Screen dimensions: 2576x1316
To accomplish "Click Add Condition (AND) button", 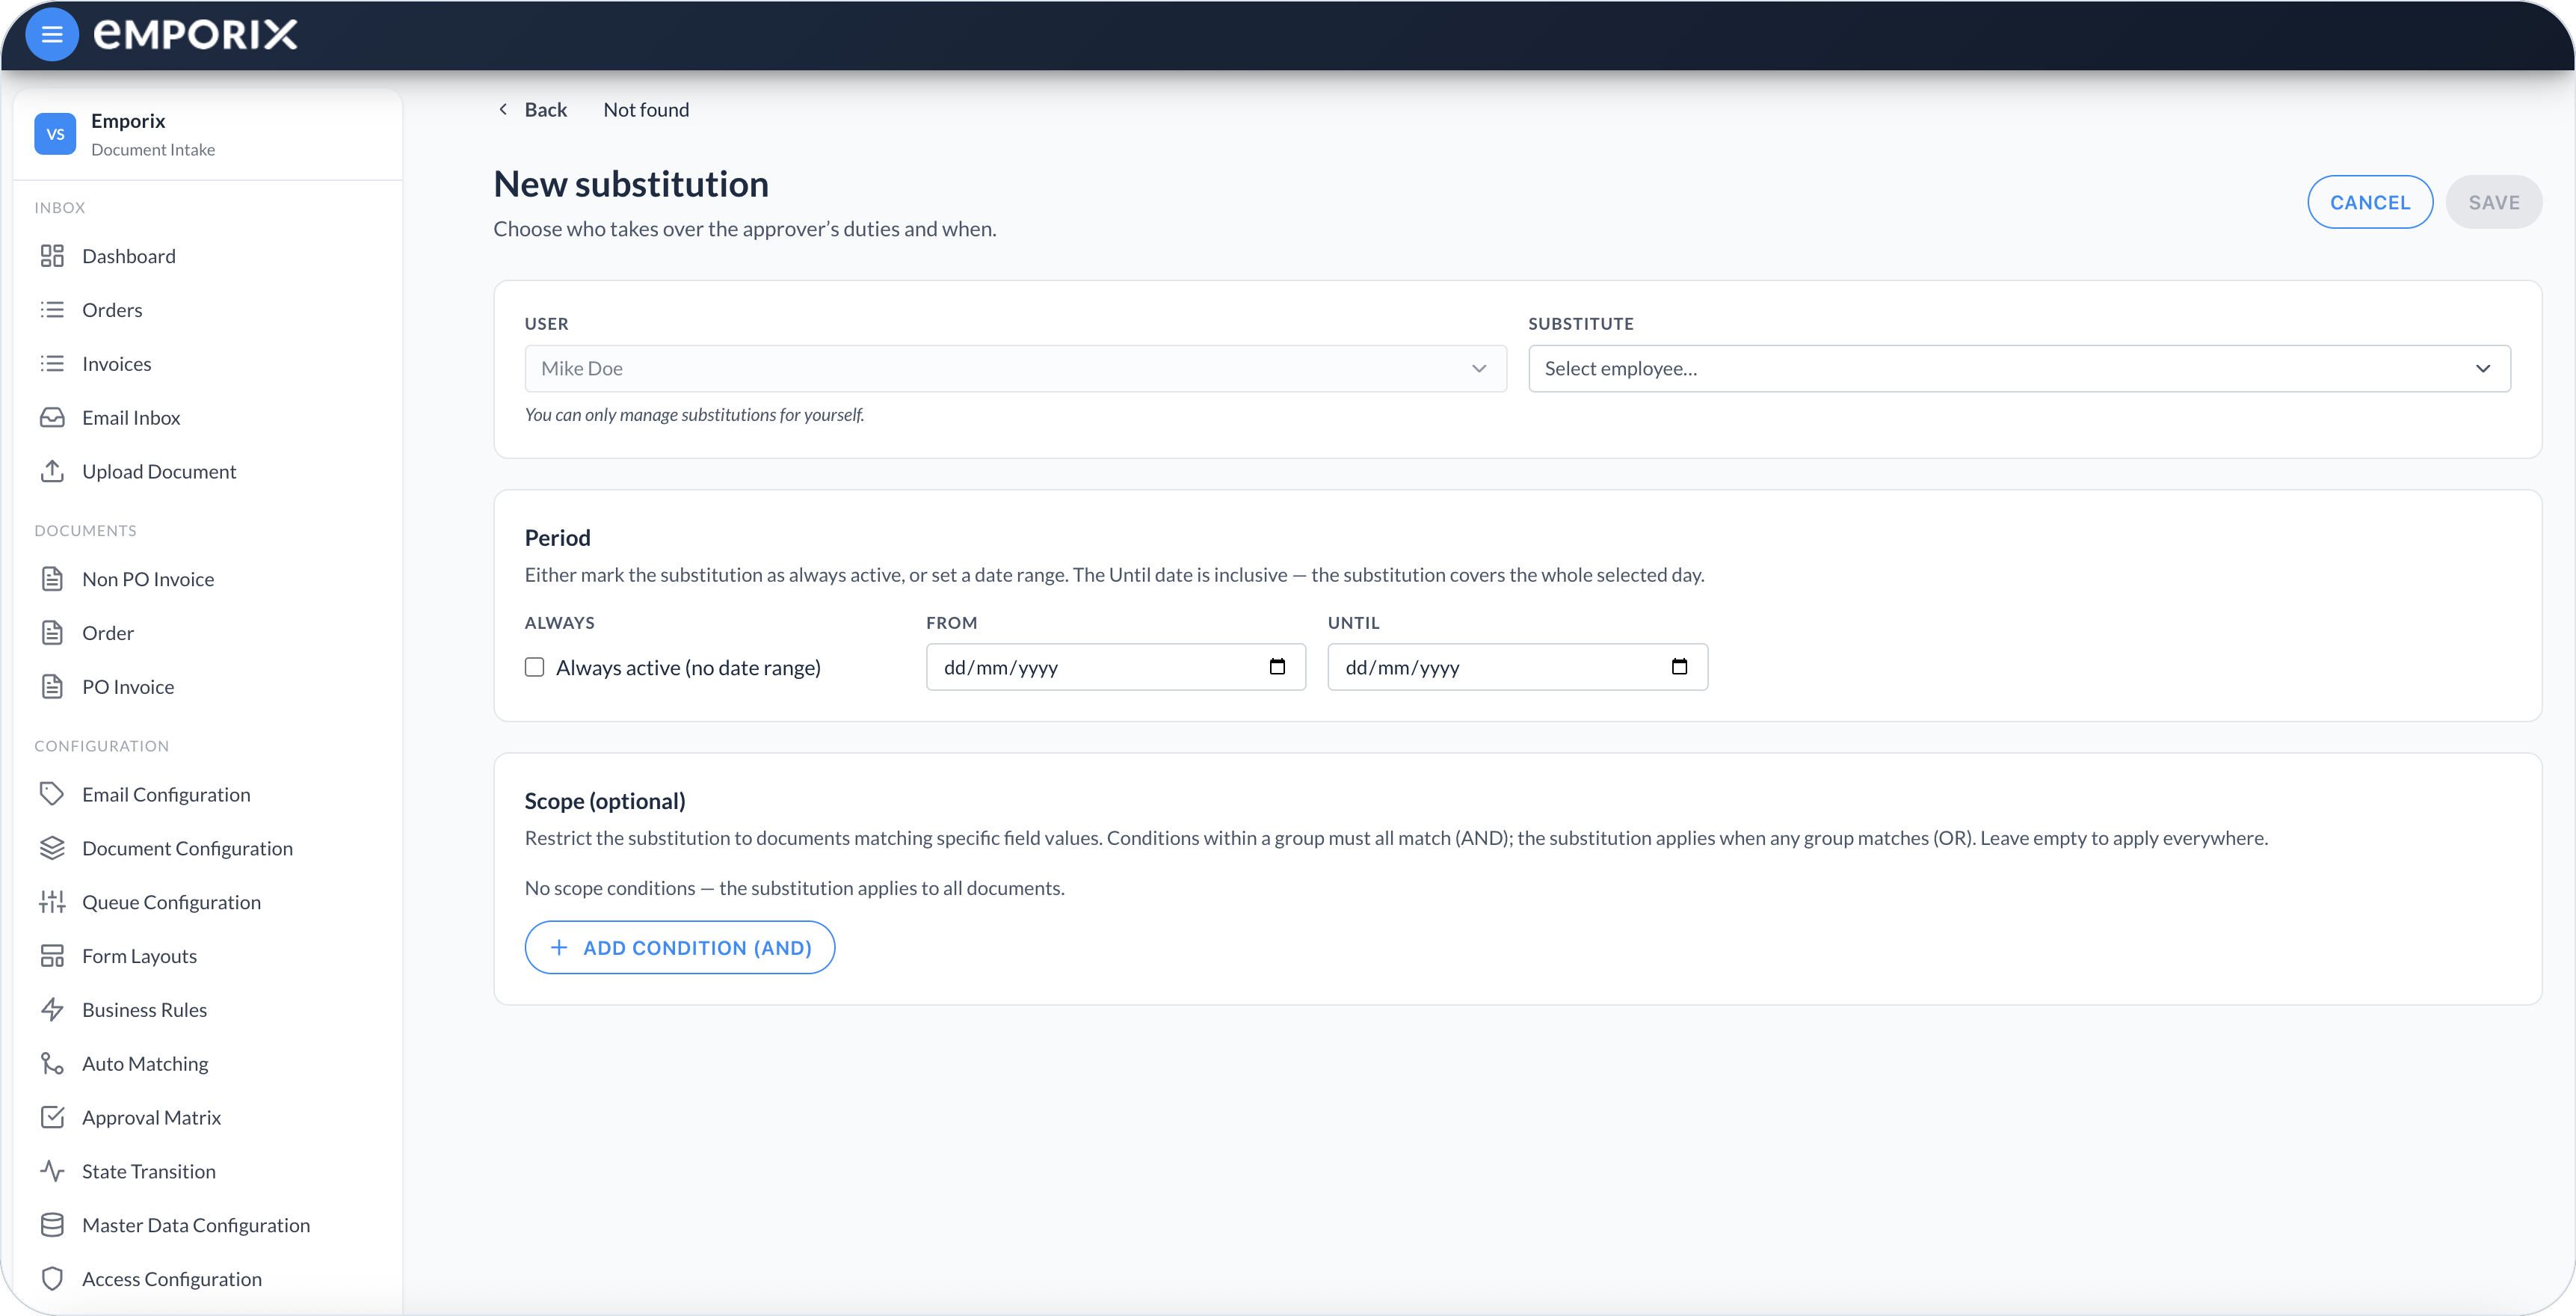I will [x=680, y=948].
